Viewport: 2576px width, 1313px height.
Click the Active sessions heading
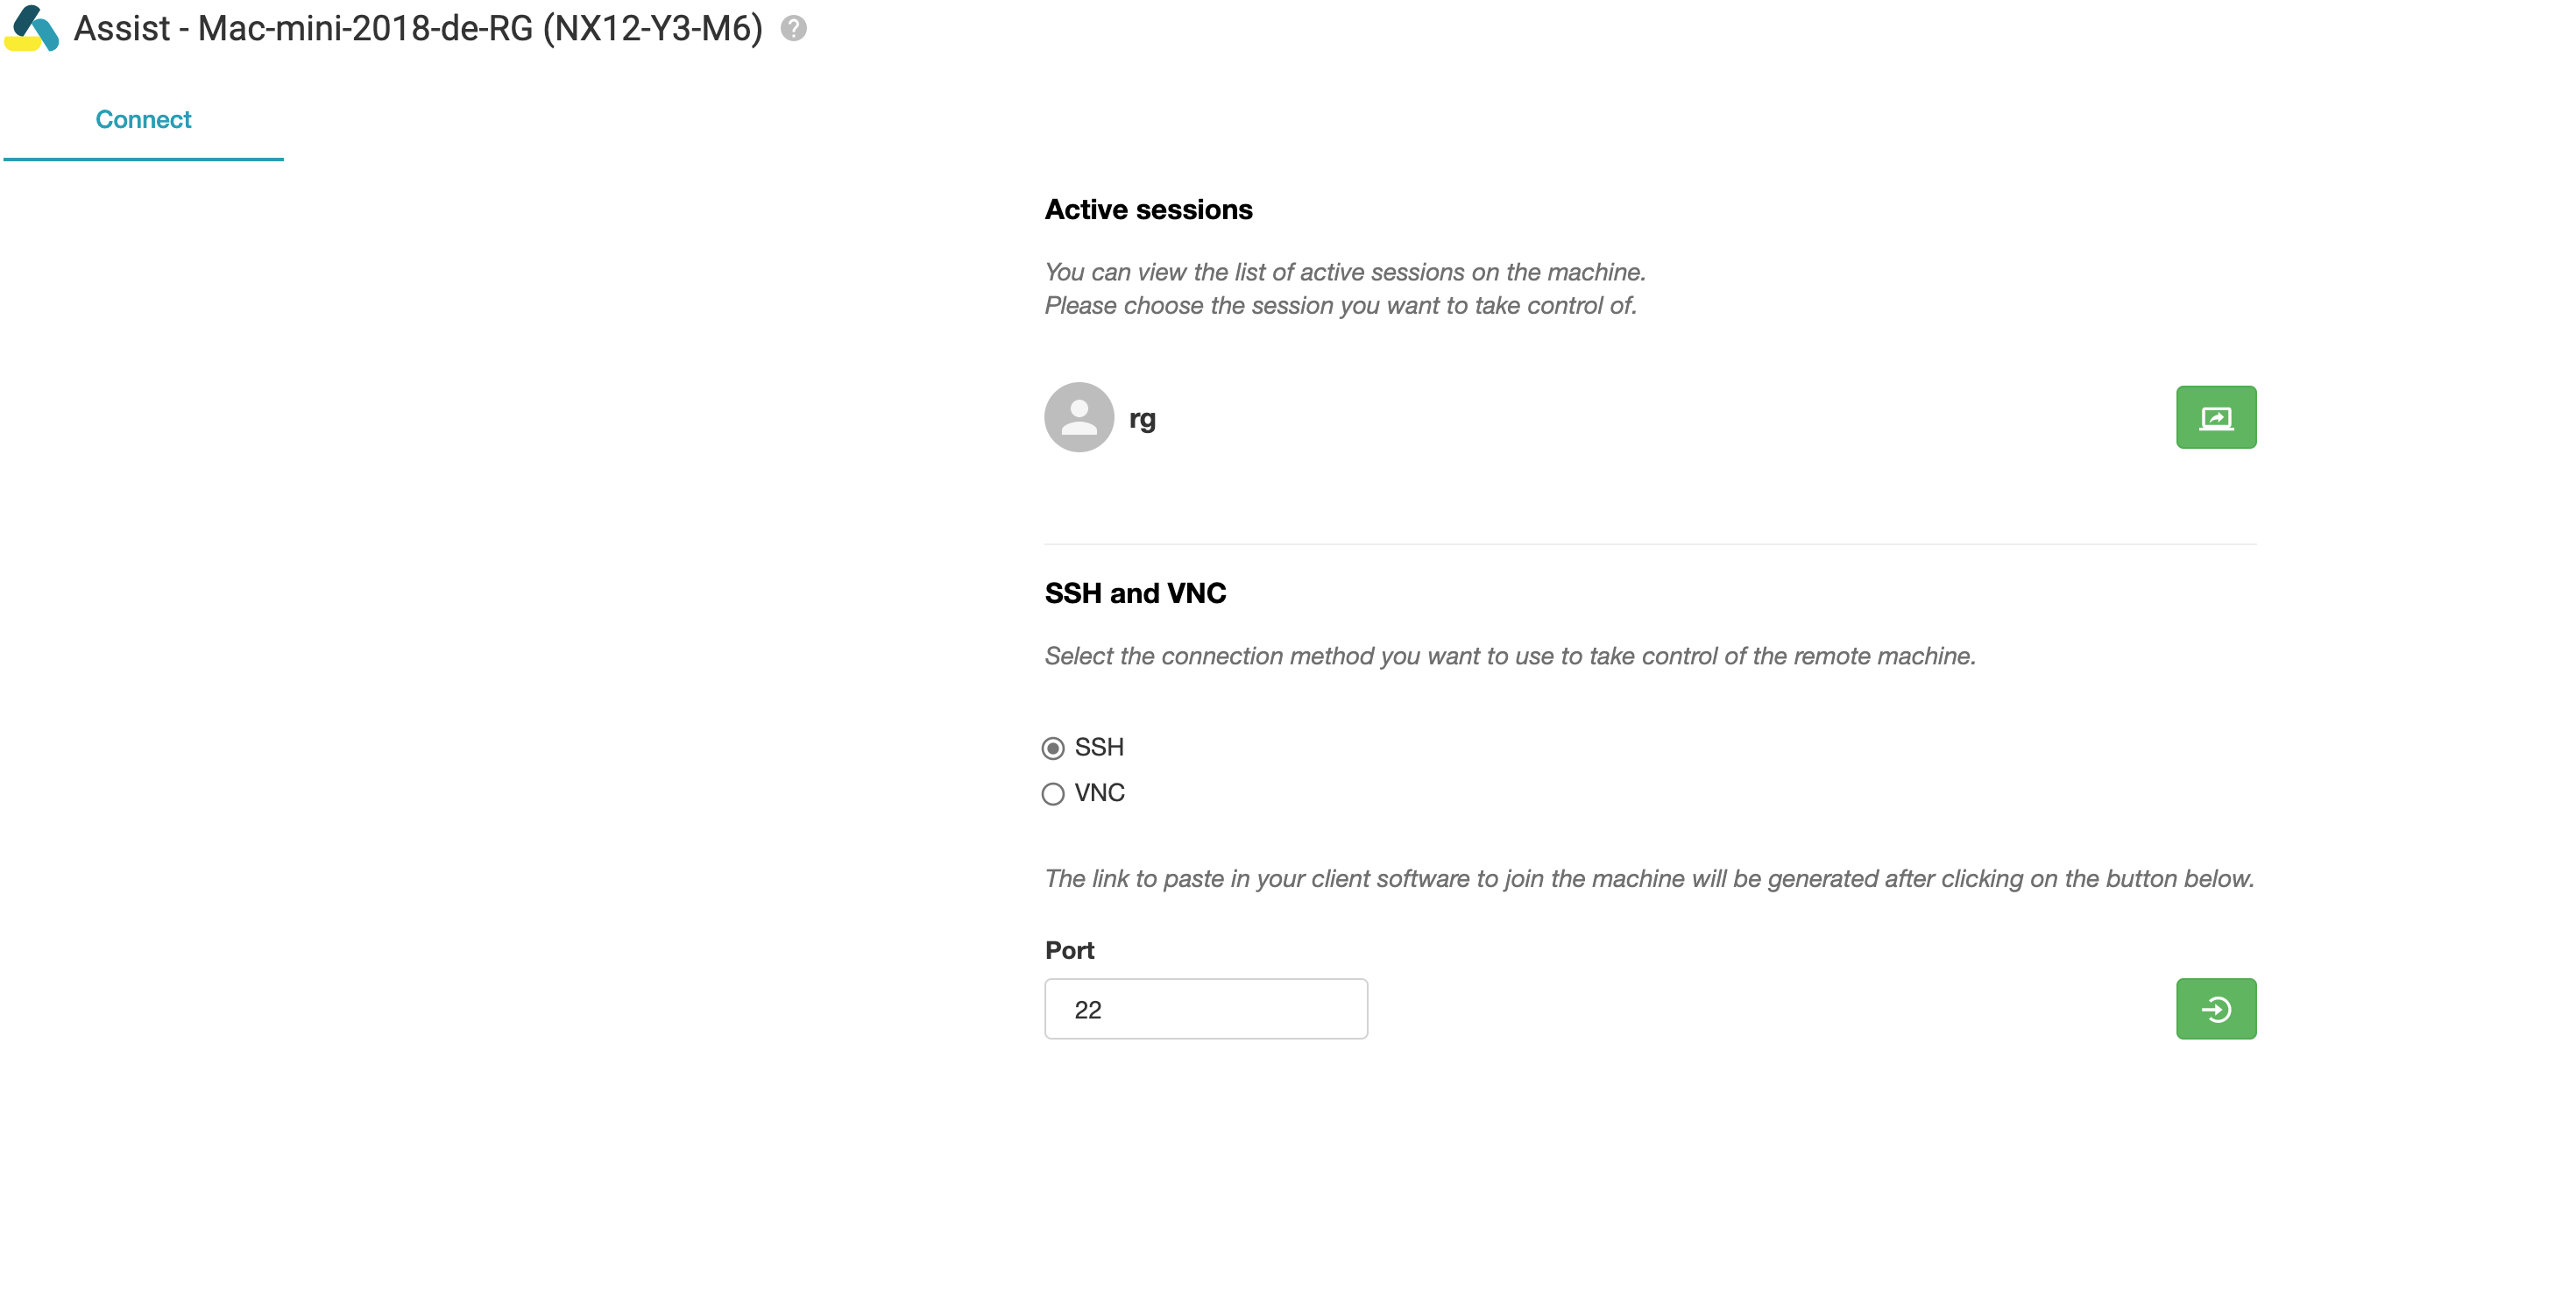click(x=1148, y=209)
